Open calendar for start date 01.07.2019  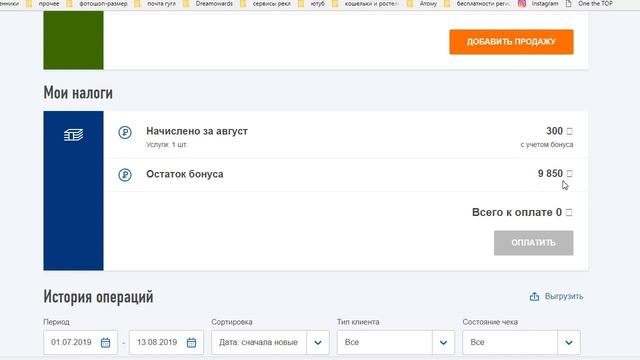pos(105,342)
